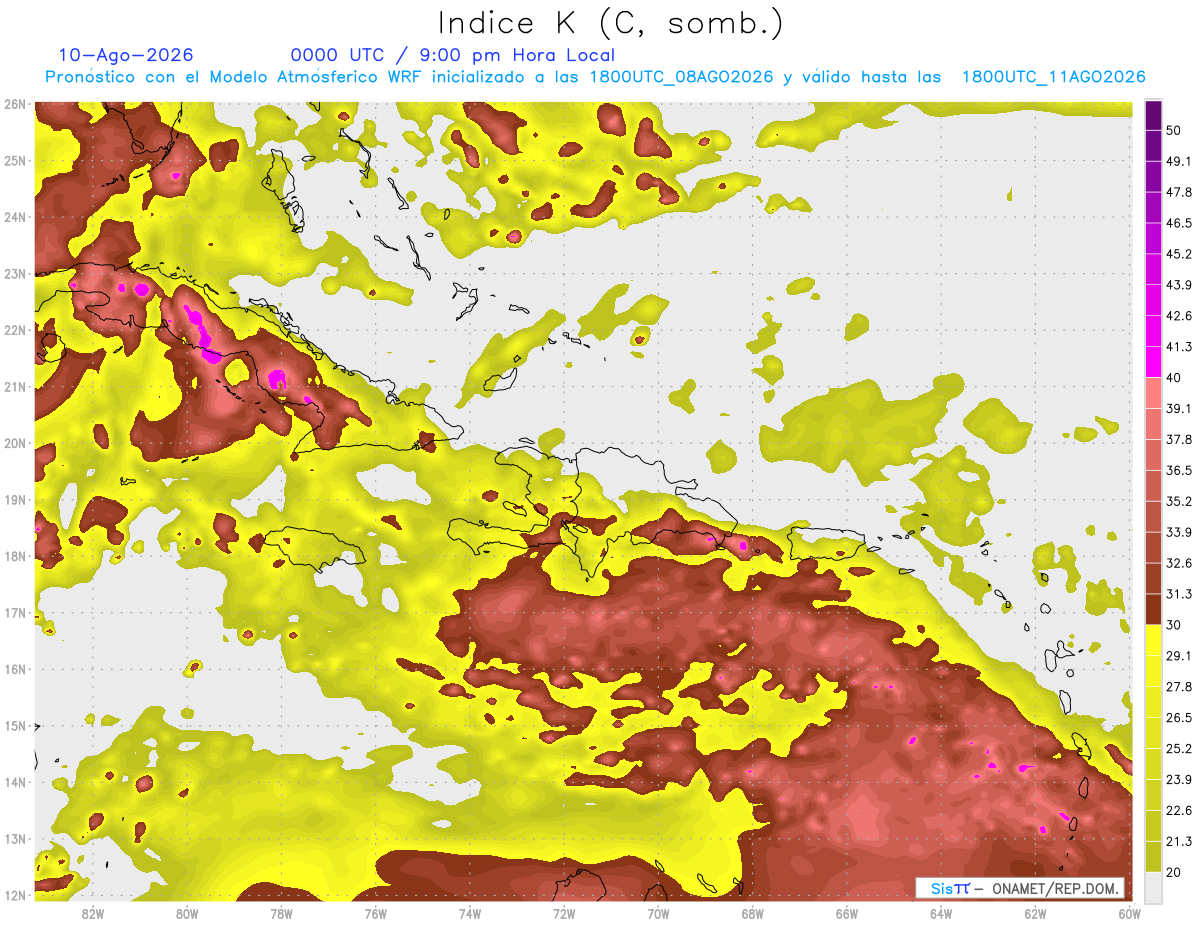Click the "49.1" color scale label
The image size is (1200, 927).
click(1178, 161)
